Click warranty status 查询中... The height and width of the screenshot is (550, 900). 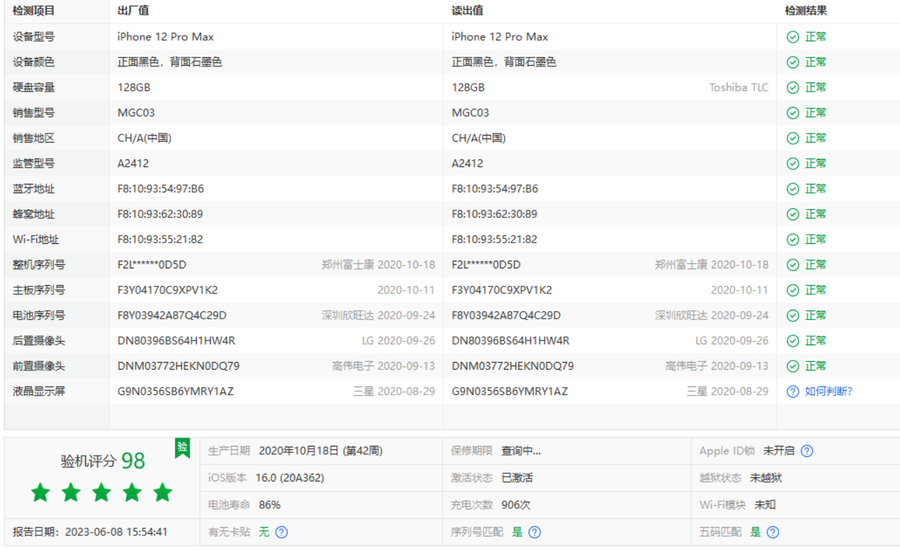(x=521, y=451)
